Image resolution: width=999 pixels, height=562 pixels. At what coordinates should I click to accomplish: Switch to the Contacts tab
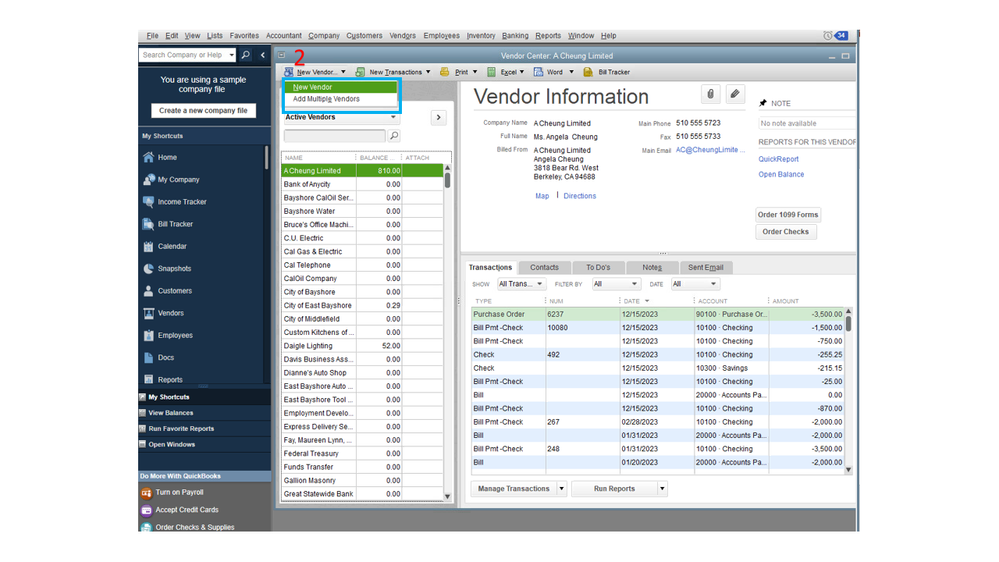pyautogui.click(x=544, y=268)
